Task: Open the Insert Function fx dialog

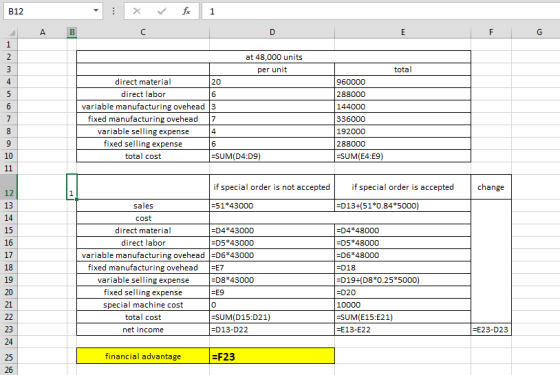Action: 186,11
